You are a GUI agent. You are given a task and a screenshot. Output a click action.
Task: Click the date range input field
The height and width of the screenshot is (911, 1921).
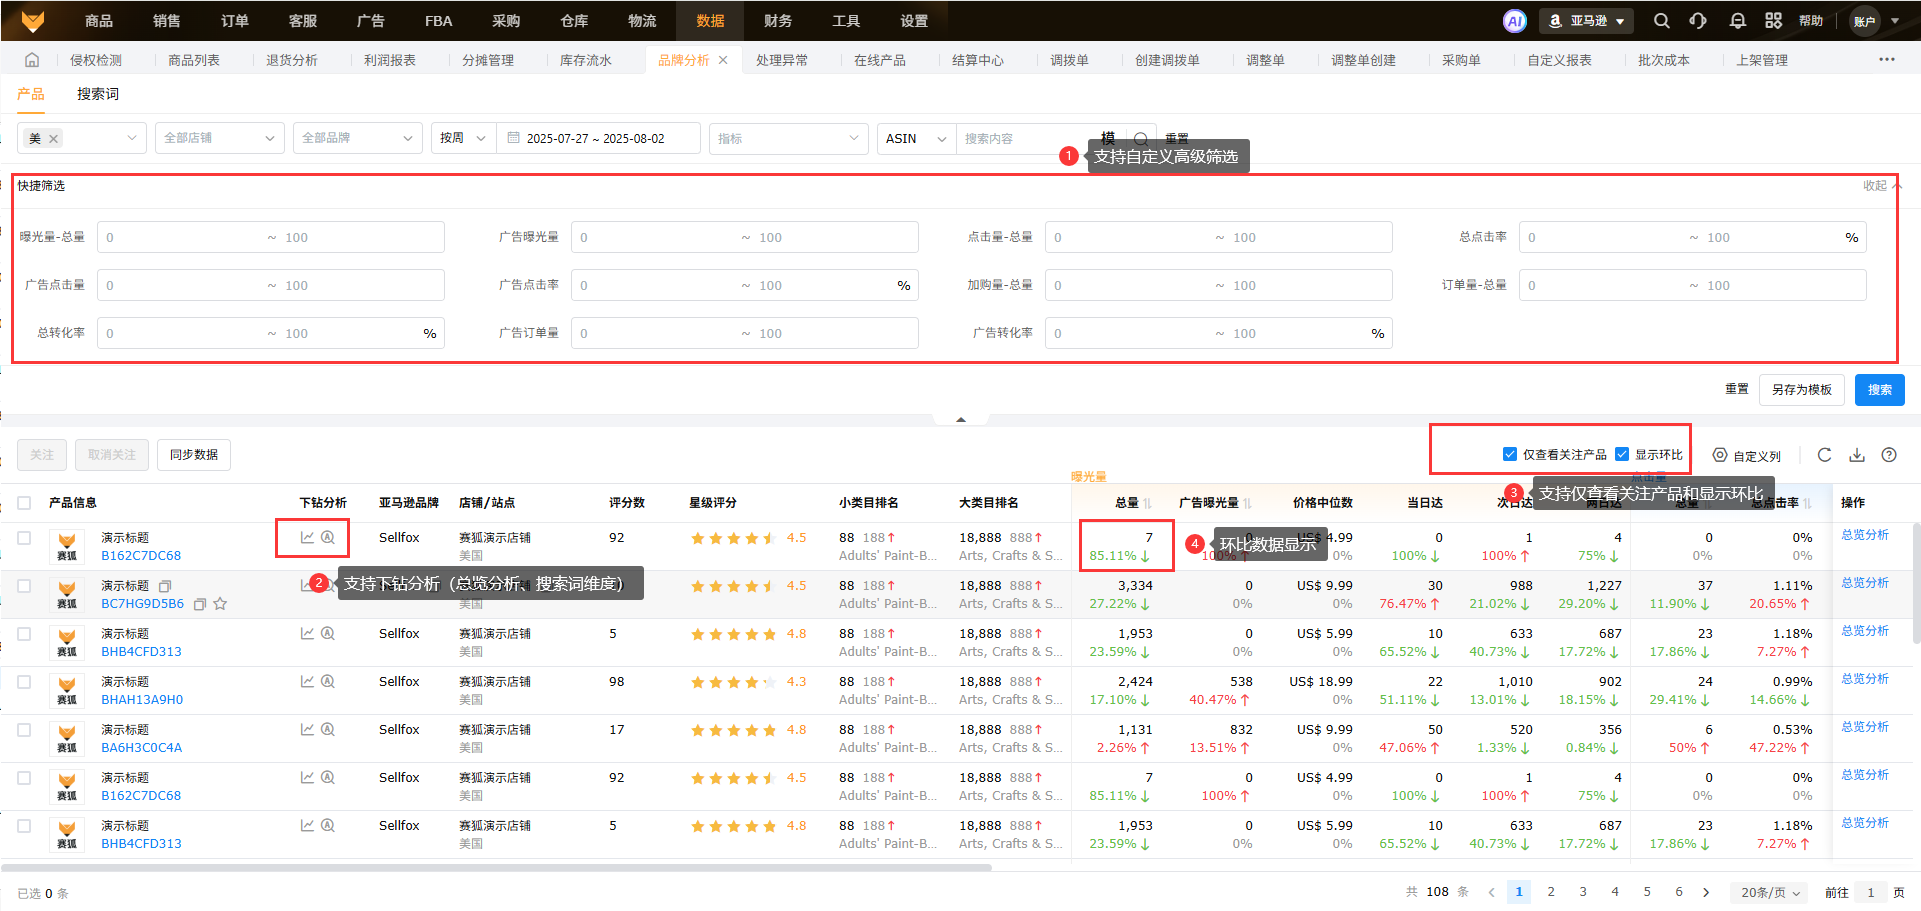[596, 138]
